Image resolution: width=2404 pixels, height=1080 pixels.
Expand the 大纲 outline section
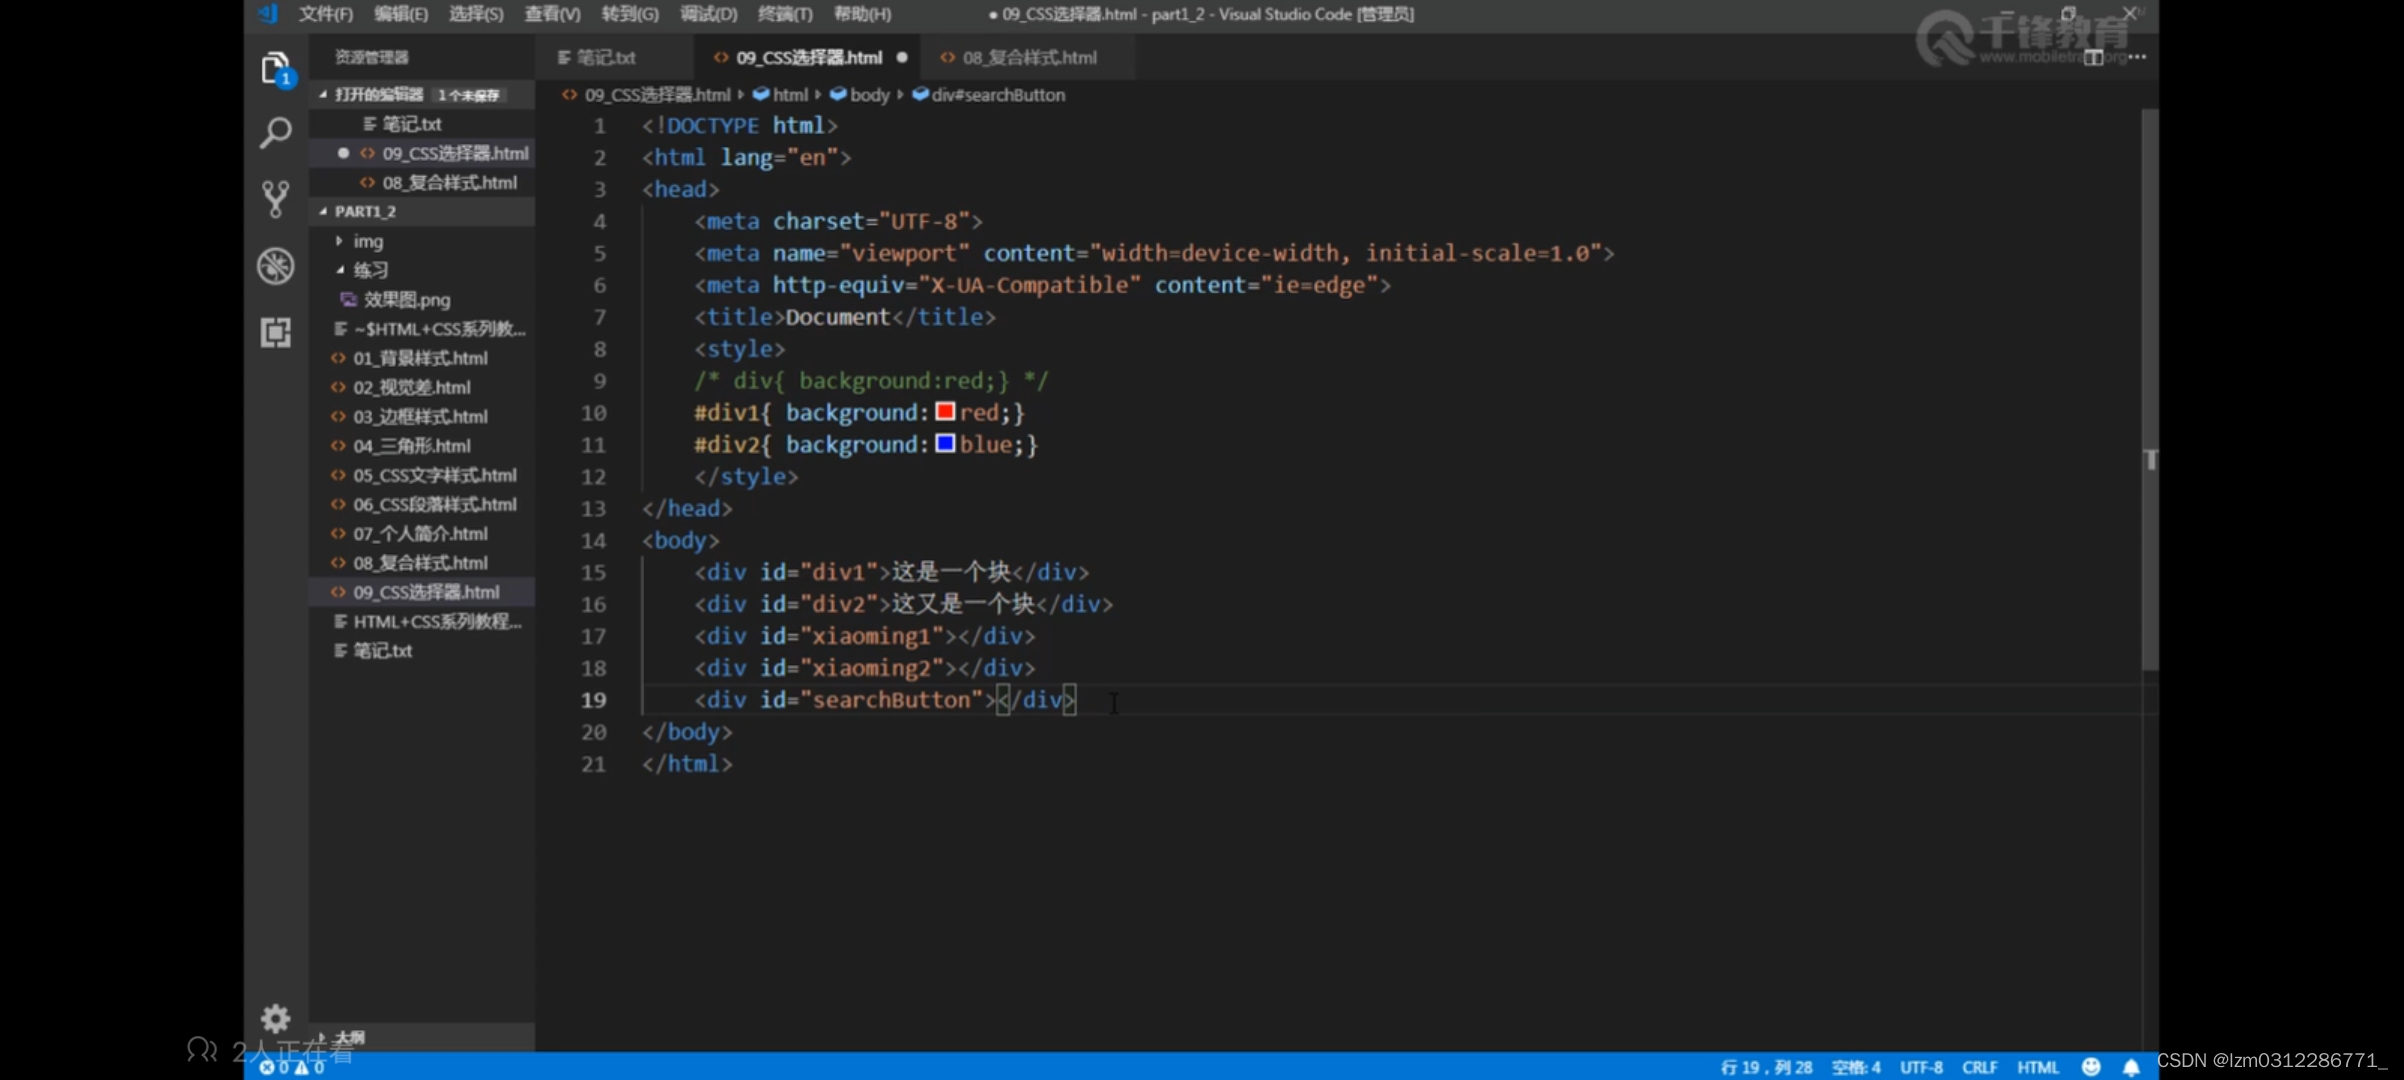click(x=321, y=1037)
